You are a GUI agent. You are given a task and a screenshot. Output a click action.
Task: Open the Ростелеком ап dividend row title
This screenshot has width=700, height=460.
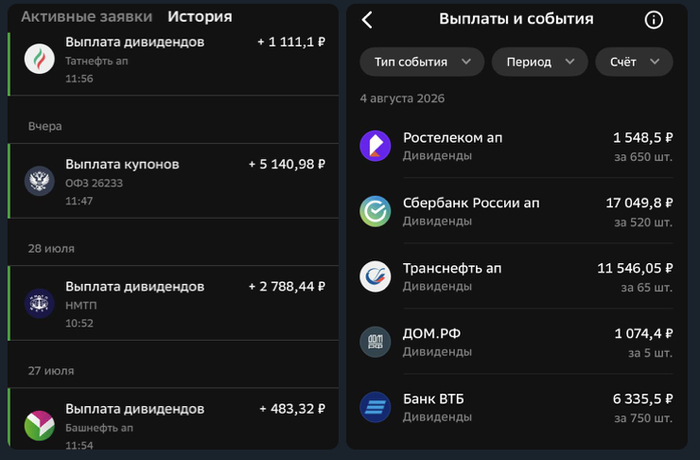coord(453,138)
